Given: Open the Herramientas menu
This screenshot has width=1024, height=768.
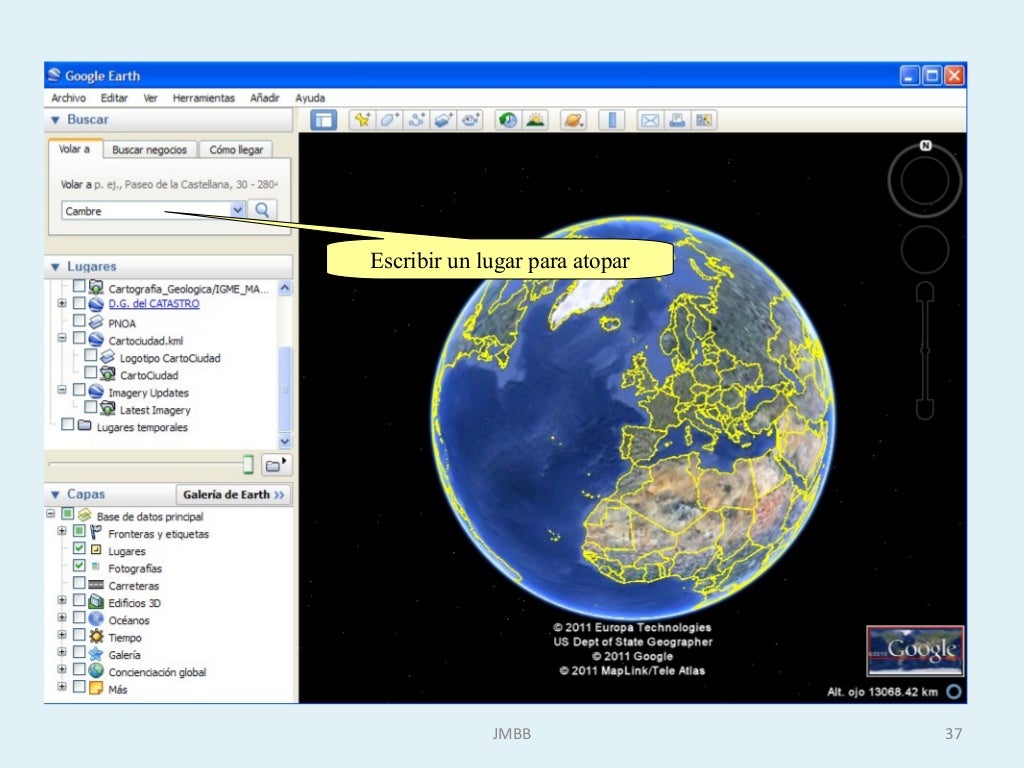Looking at the screenshot, I should 203,98.
